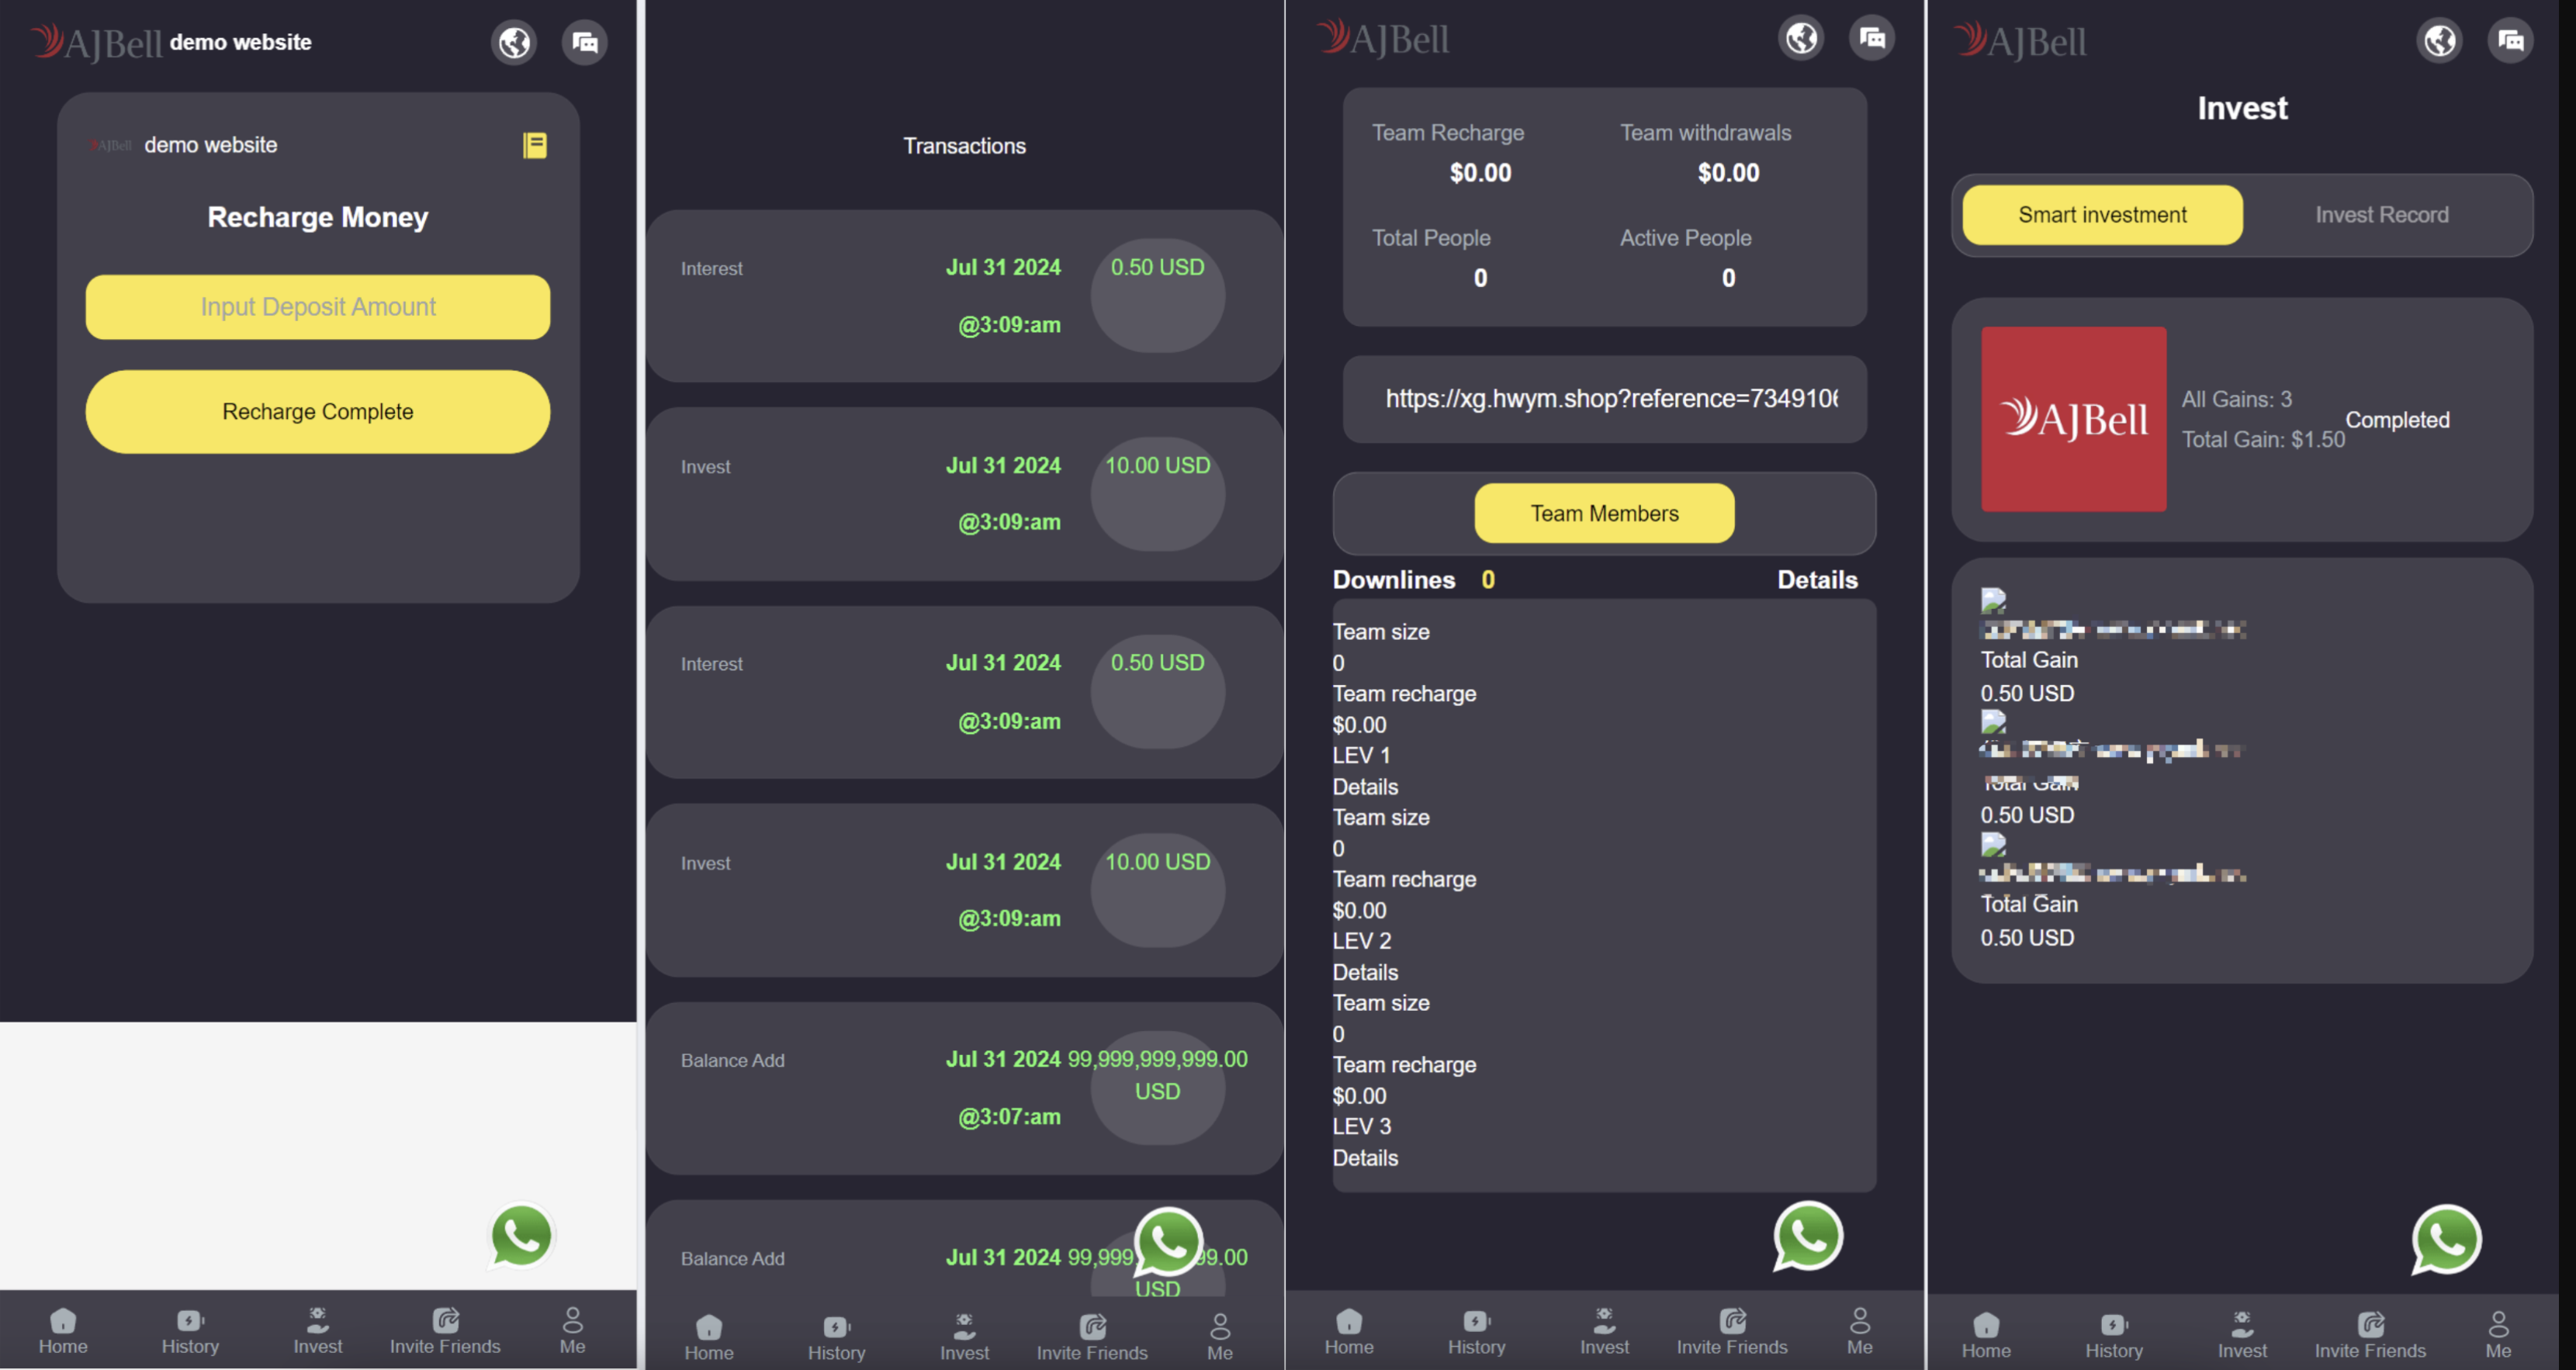Click the Team Members button
The image size is (2576, 1370).
click(1605, 513)
